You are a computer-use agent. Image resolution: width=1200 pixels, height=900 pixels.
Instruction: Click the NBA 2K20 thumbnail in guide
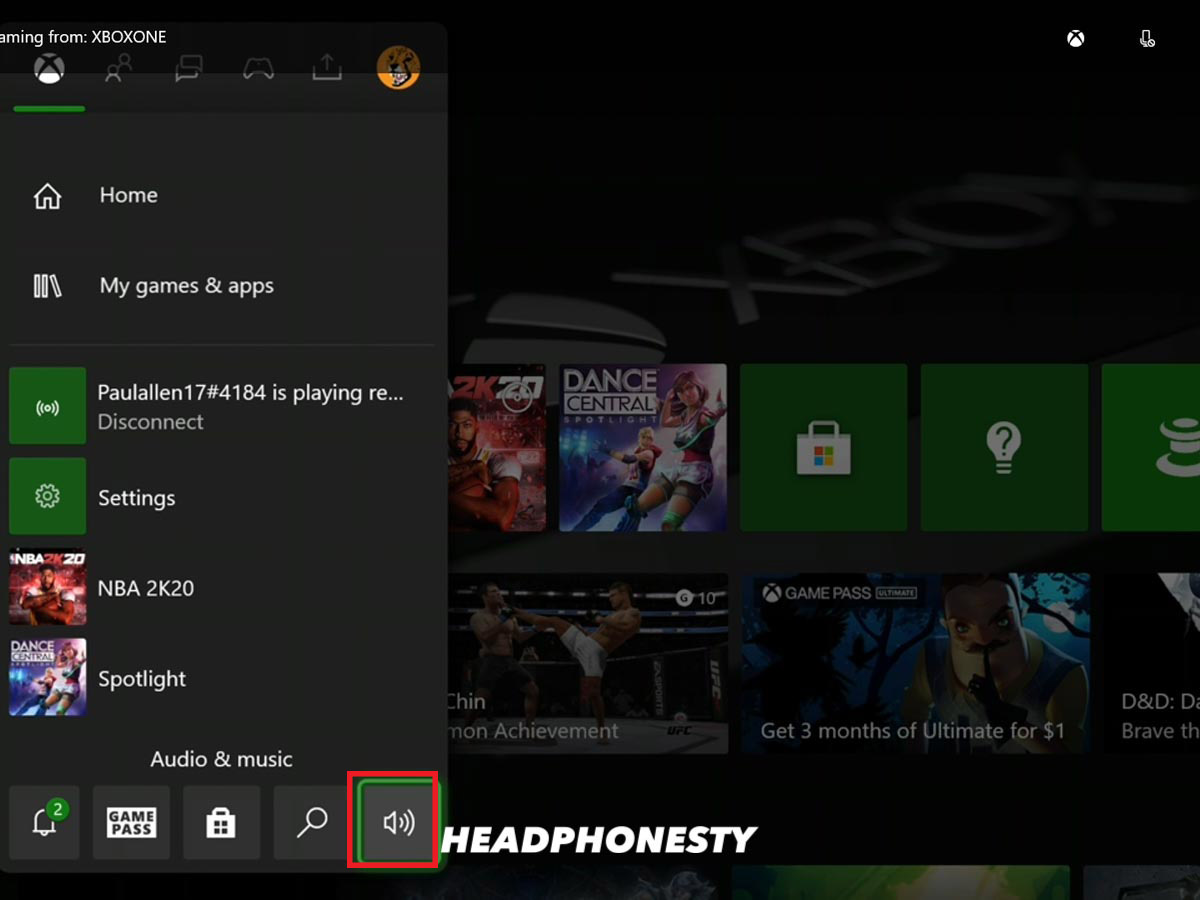[48, 587]
